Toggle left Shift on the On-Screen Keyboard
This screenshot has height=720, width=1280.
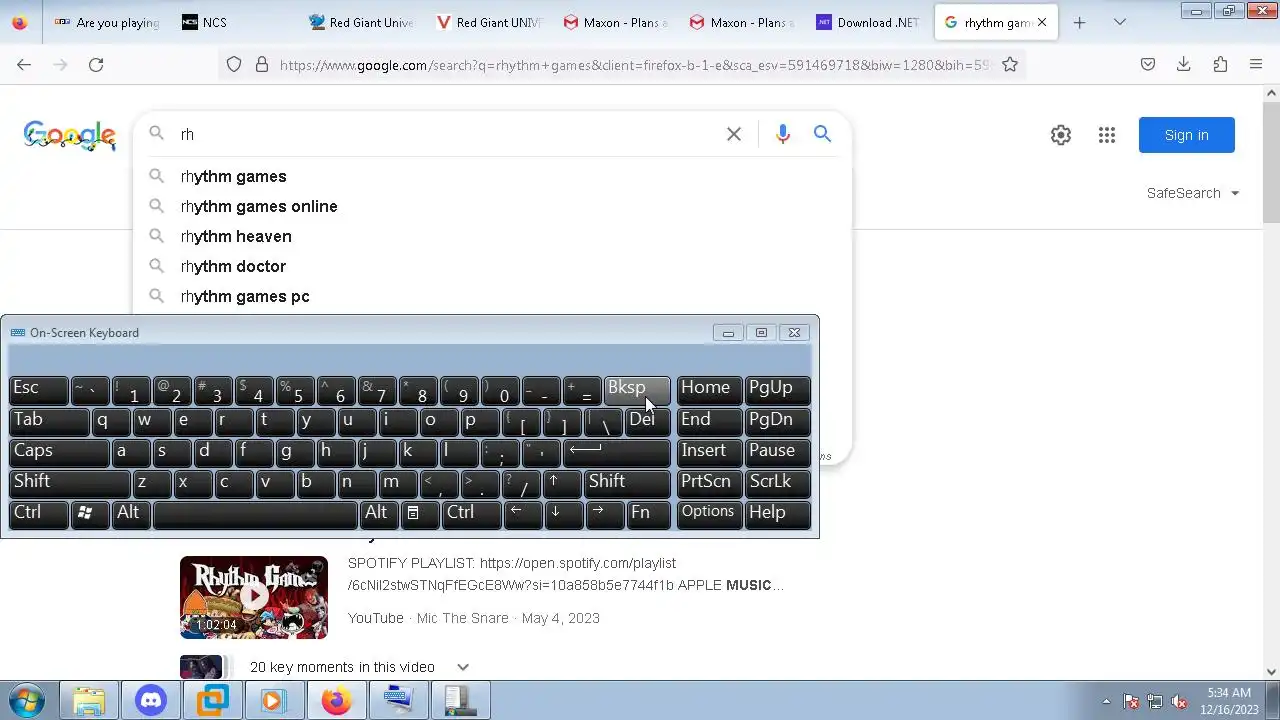tap(70, 483)
